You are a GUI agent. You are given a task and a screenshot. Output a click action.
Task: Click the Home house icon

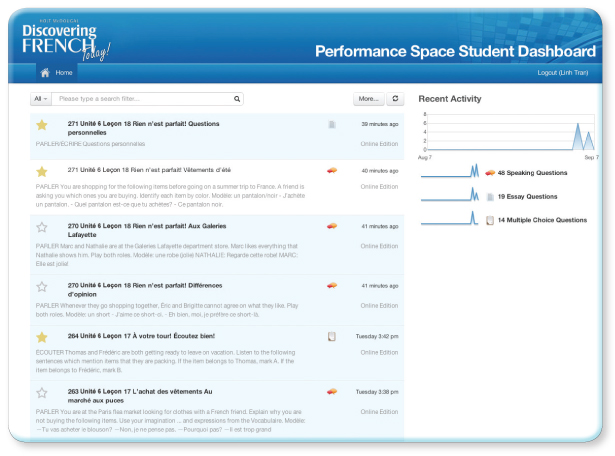click(x=45, y=73)
